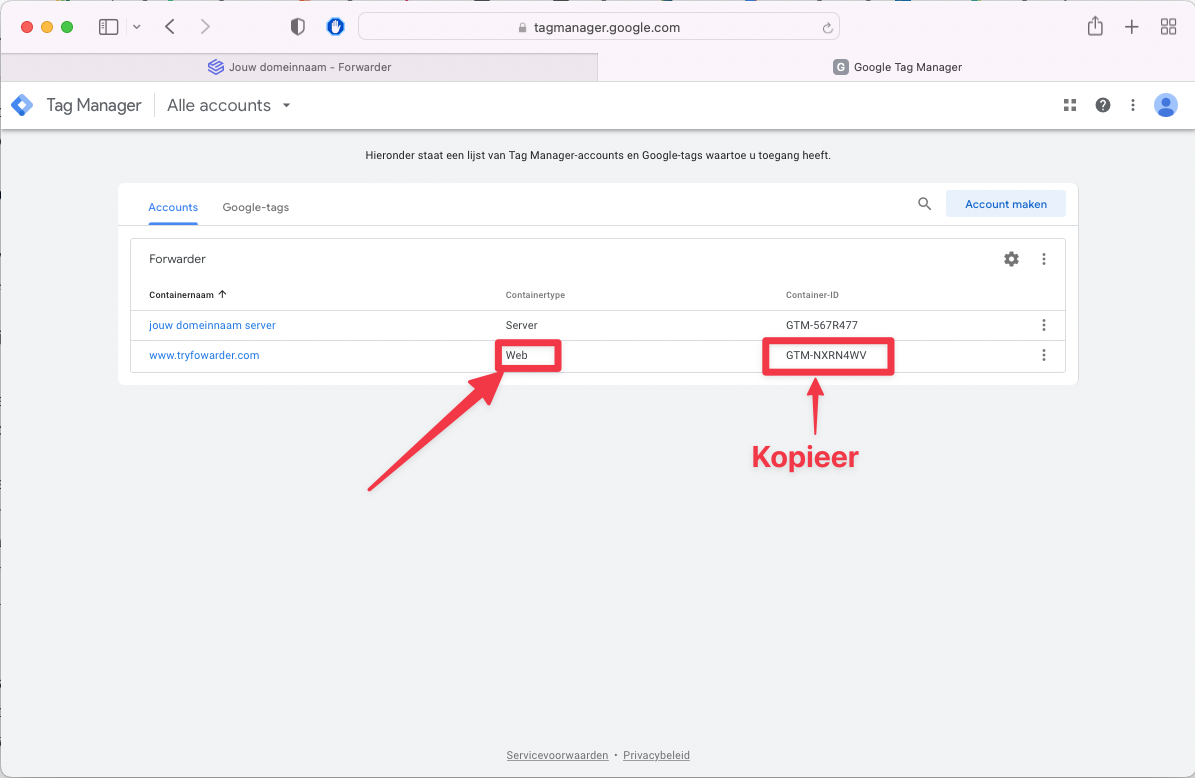
Task: Select the Accounts tab
Action: pyautogui.click(x=173, y=207)
